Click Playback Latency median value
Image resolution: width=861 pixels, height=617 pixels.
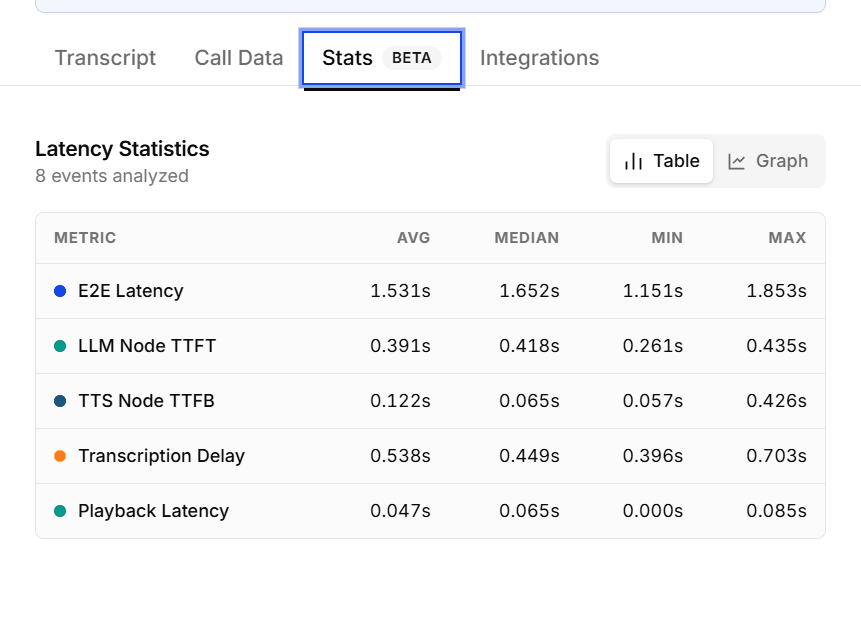529,511
